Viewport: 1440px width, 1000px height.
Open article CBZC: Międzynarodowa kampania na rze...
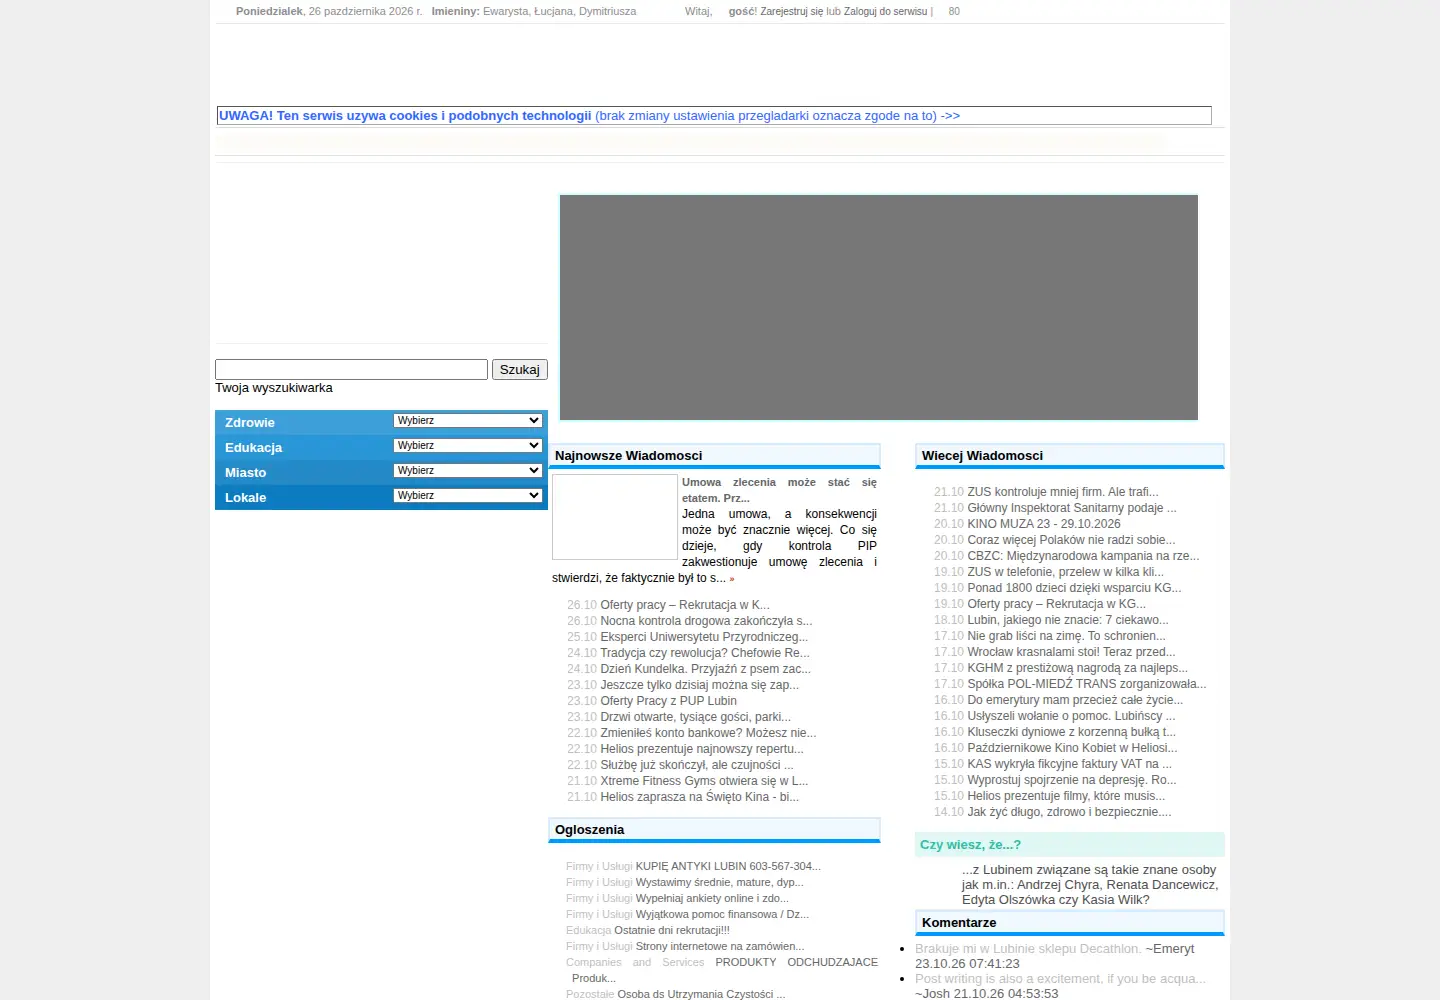tap(1083, 556)
